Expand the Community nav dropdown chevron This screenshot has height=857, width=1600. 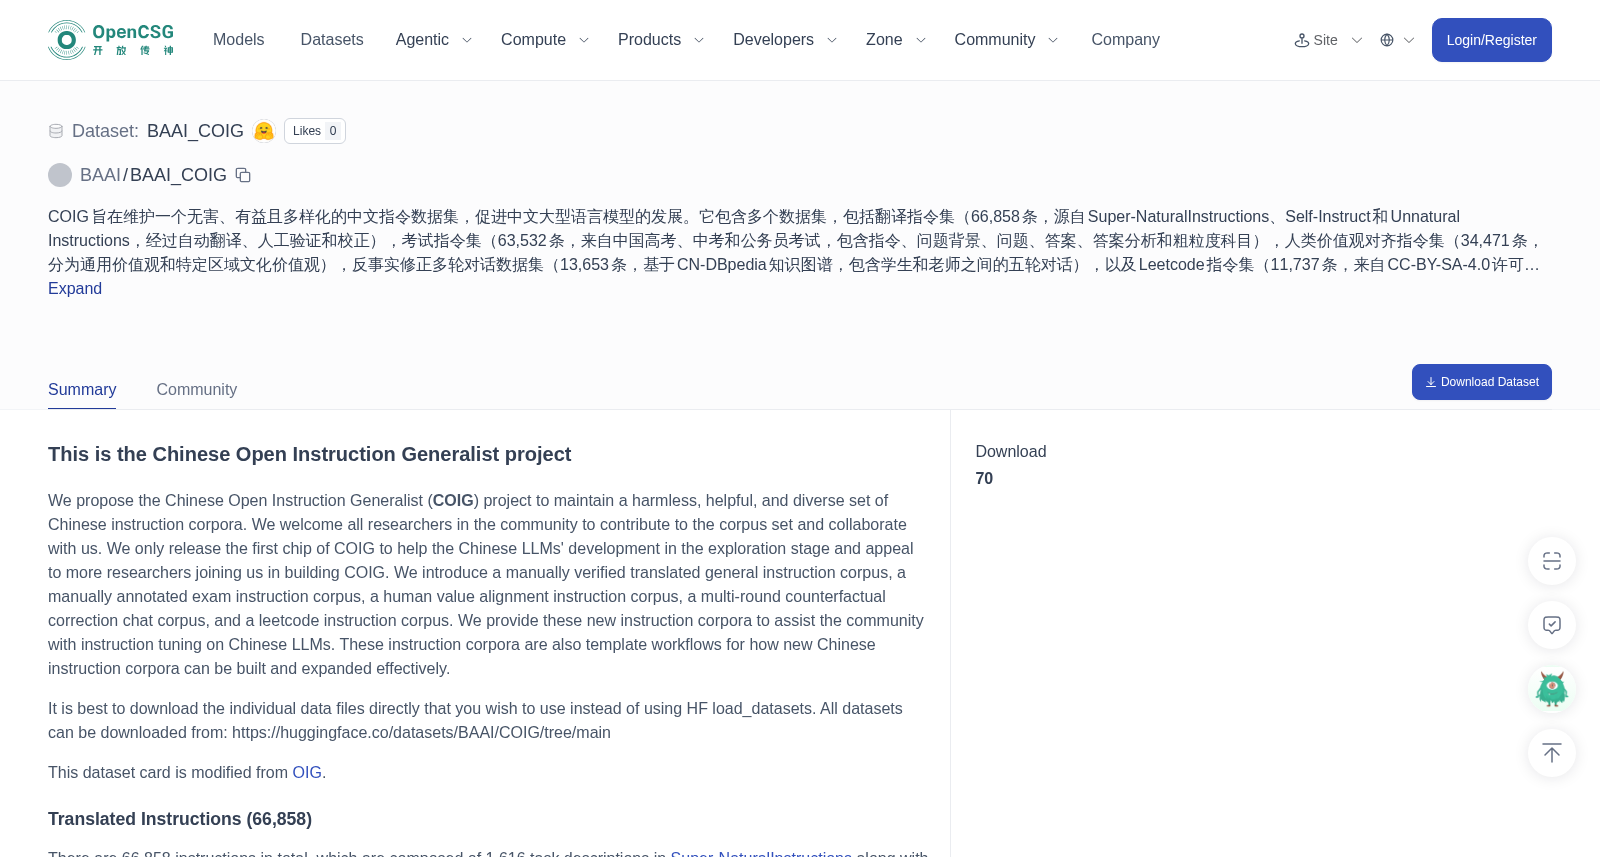pyautogui.click(x=1053, y=40)
